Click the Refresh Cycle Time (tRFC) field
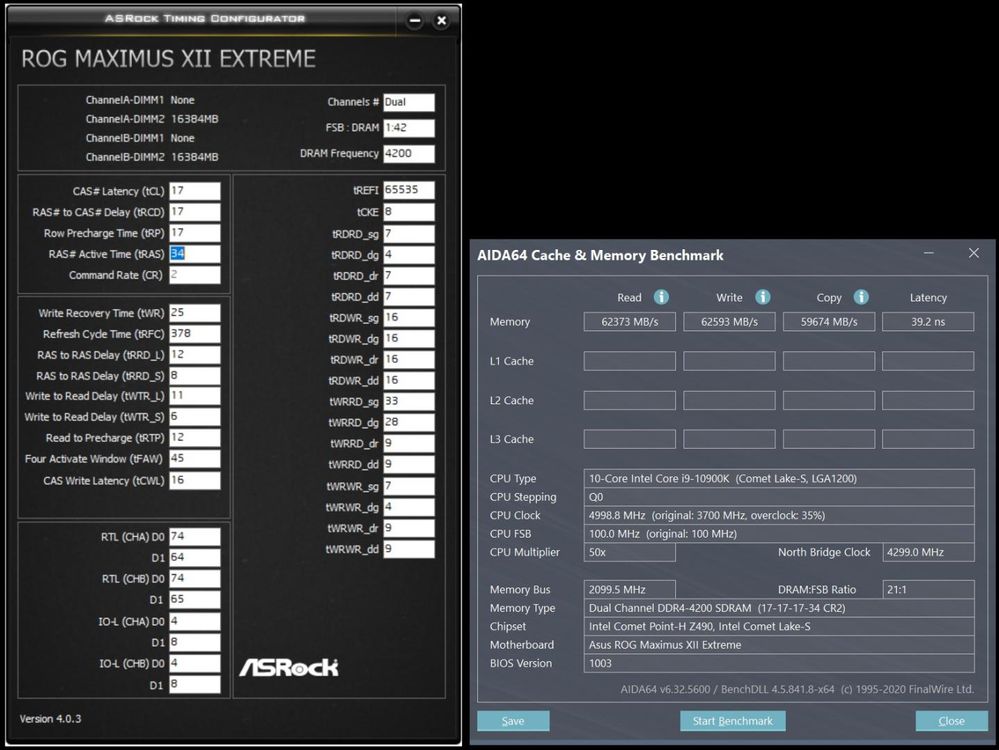This screenshot has height=750, width=999. coord(195,334)
